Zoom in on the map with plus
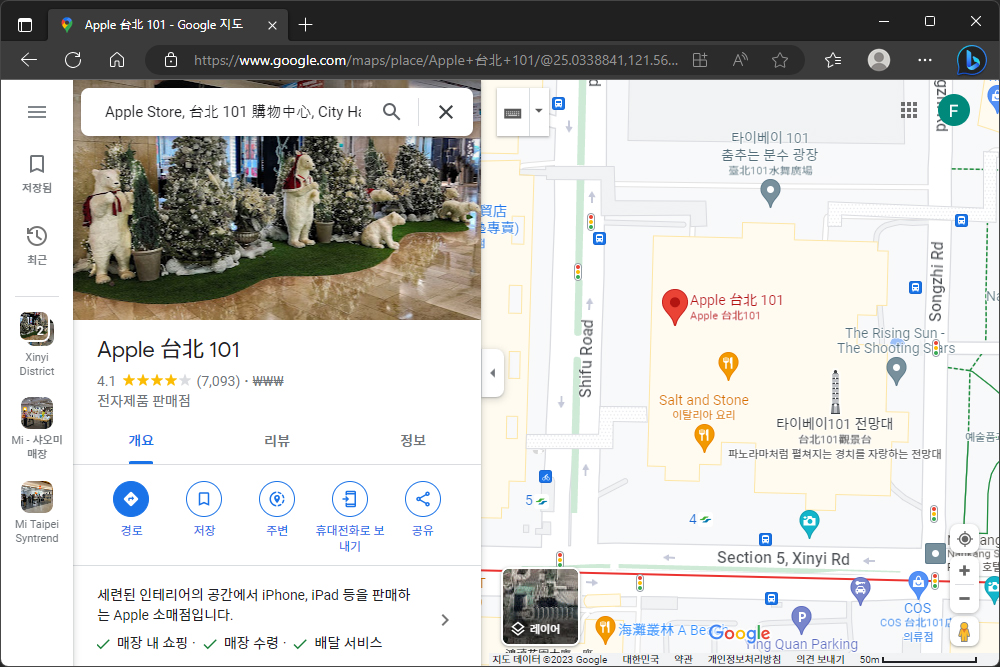 coord(964,571)
